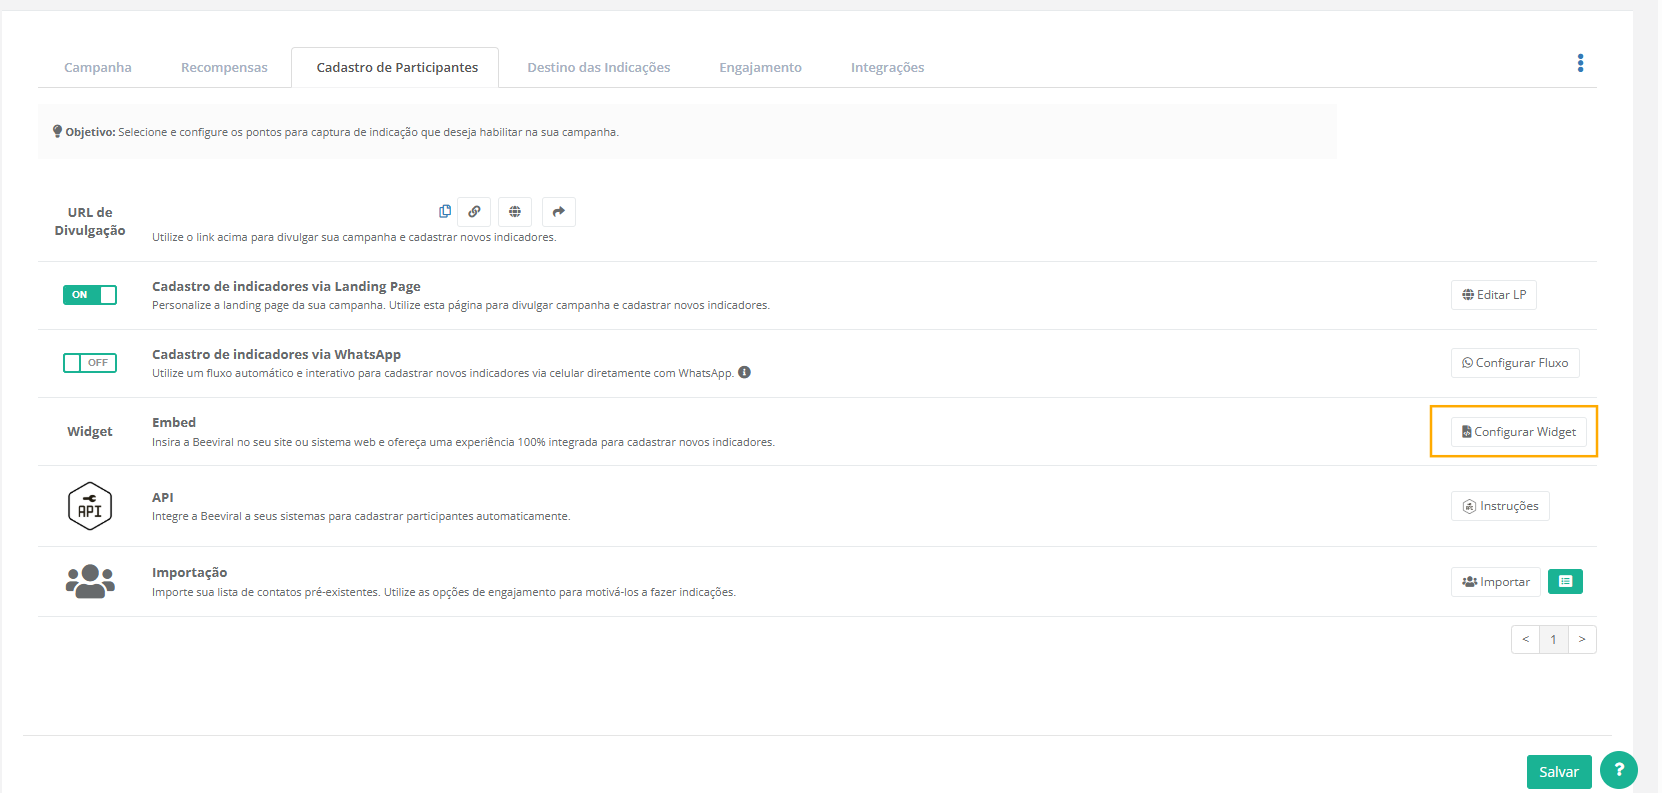
Task: Turn off the Landing Page ON toggle
Action: 90,295
